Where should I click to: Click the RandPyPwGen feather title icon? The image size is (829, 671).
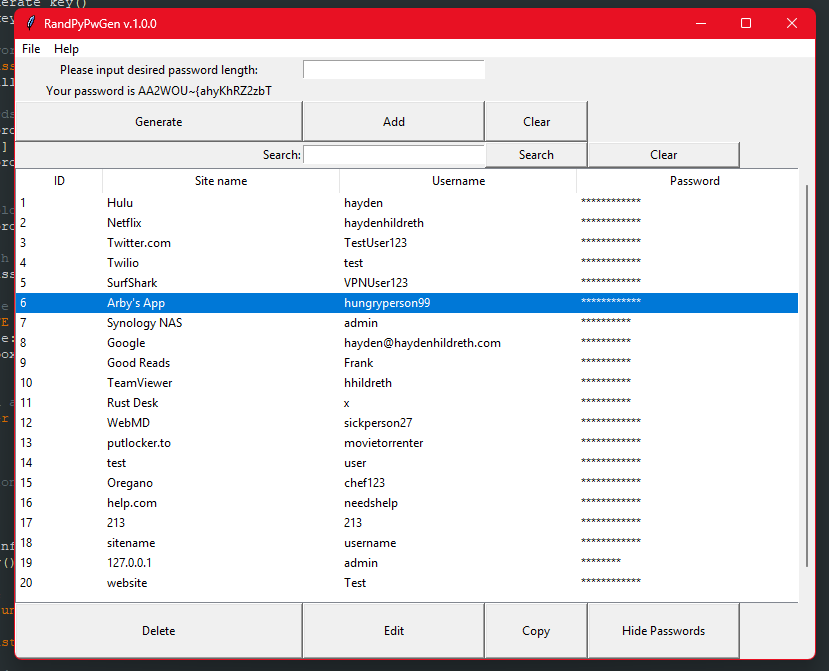click(31, 23)
